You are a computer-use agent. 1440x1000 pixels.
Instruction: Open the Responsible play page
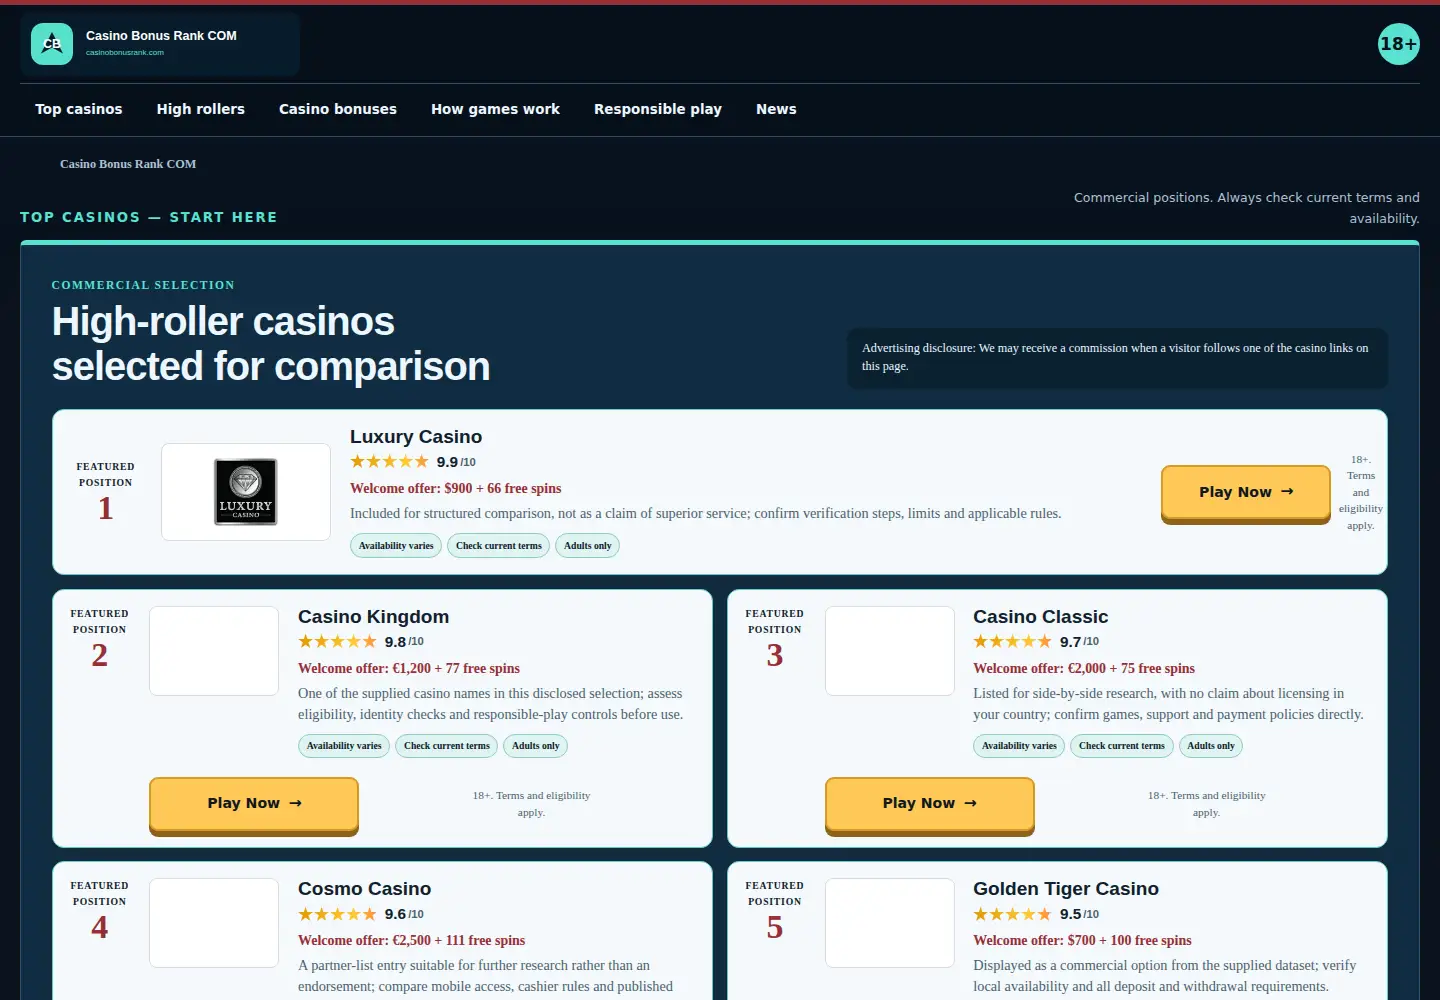(x=658, y=109)
